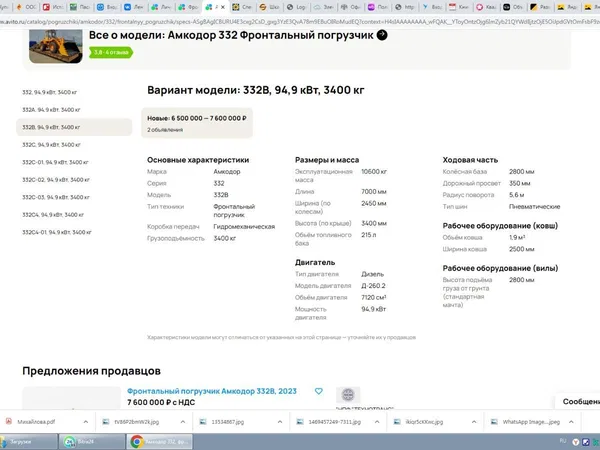Switch to the Объ browser tab
The height and width of the screenshot is (450, 600).
513,7
